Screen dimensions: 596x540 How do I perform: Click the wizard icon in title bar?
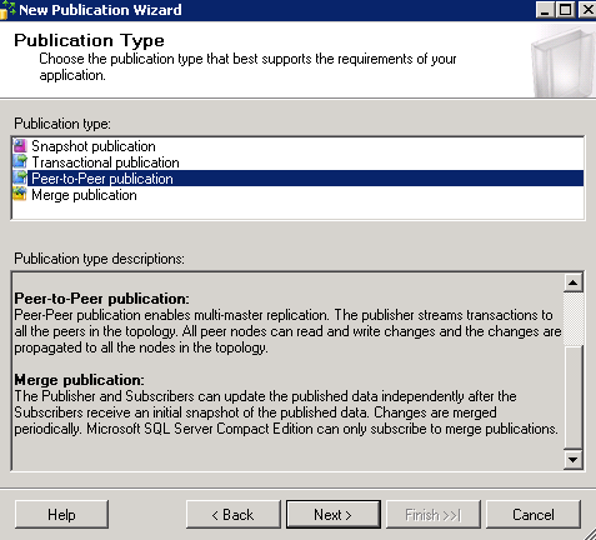point(8,10)
